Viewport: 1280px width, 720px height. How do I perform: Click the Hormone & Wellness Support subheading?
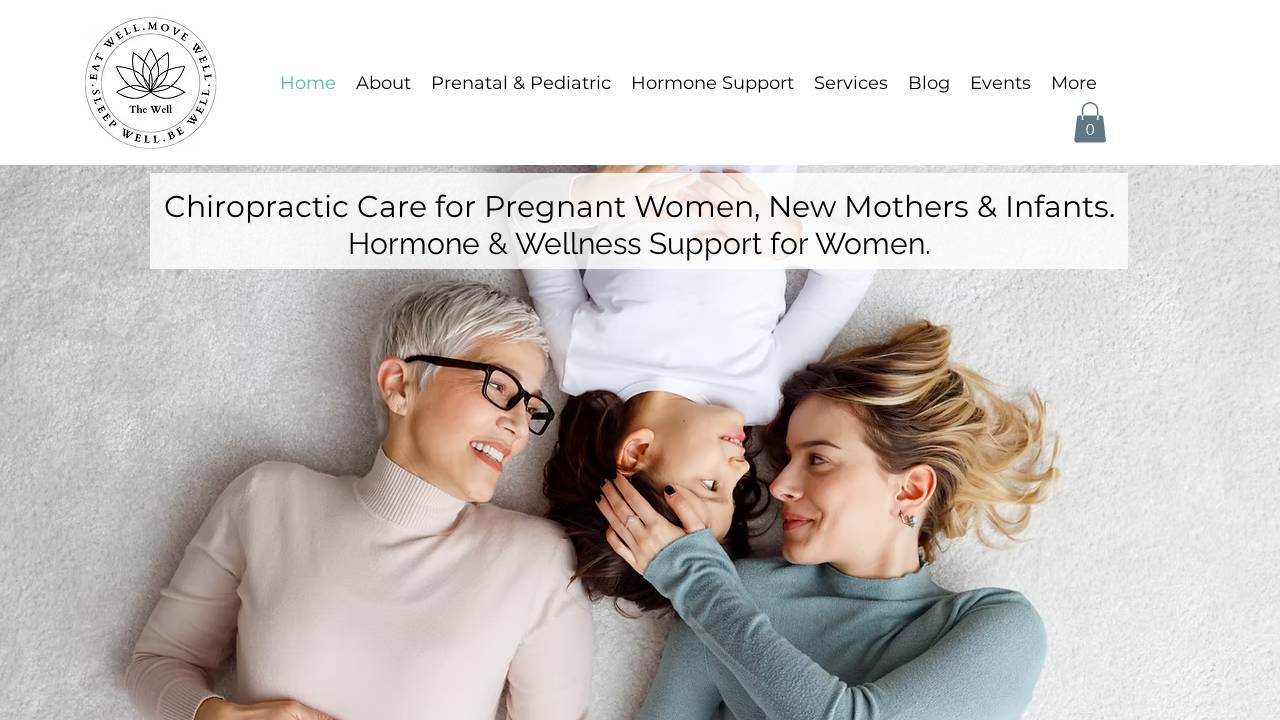click(639, 244)
